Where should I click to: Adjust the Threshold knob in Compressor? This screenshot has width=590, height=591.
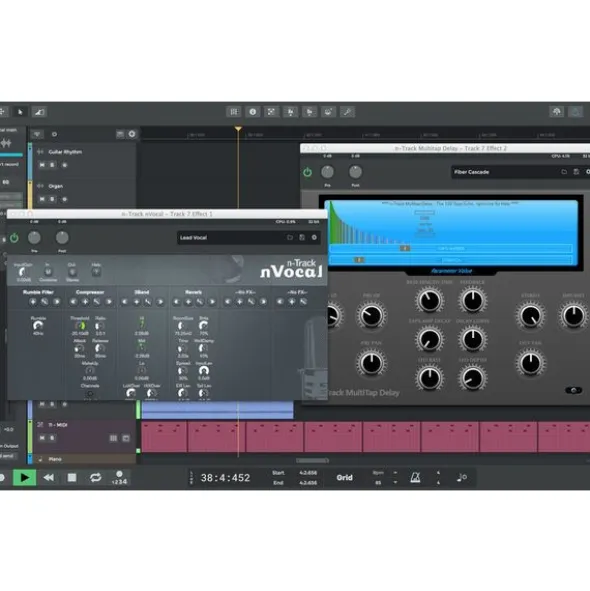(80, 325)
